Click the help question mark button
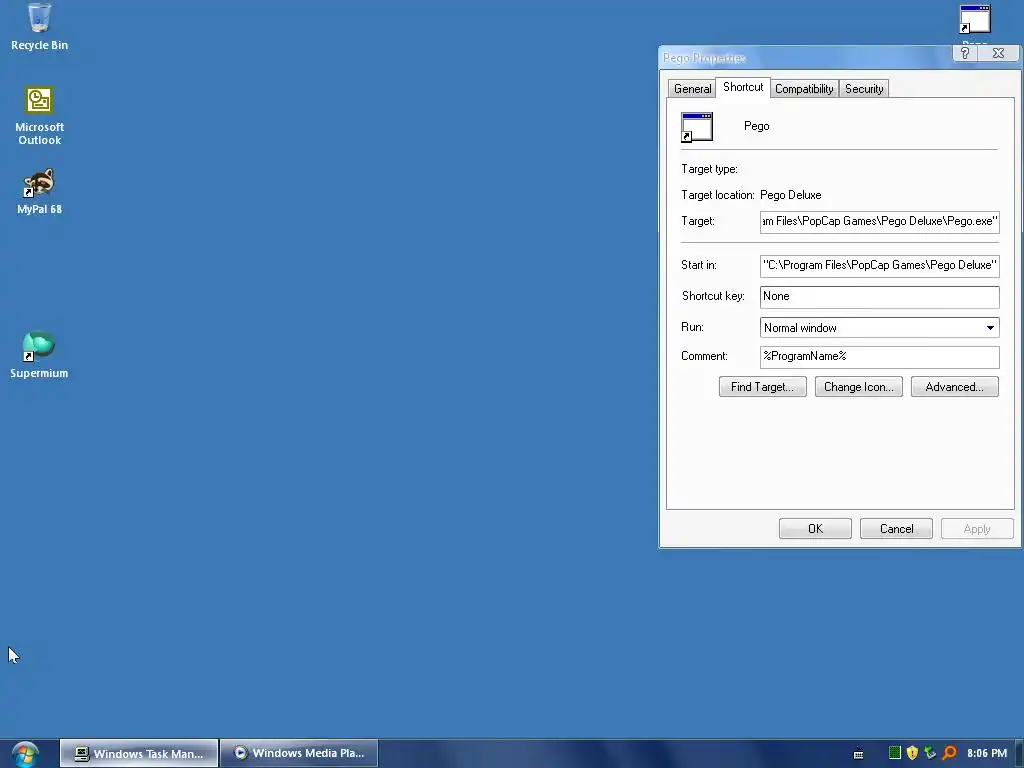The image size is (1024, 768). (965, 54)
